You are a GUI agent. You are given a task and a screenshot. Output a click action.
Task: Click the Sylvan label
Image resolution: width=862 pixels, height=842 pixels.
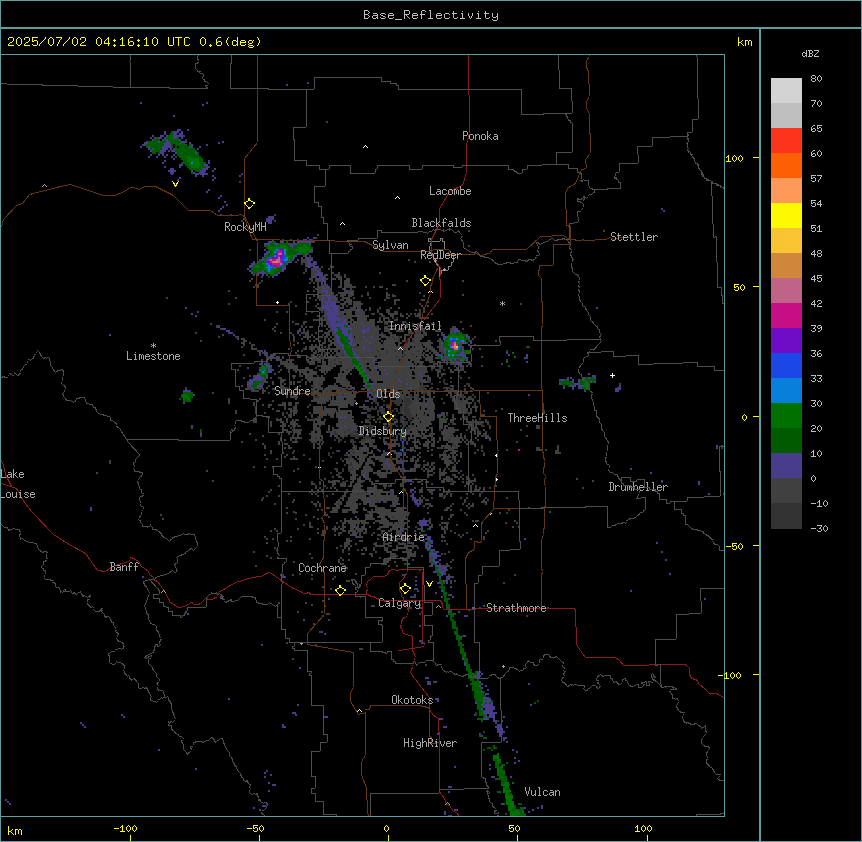[390, 245]
